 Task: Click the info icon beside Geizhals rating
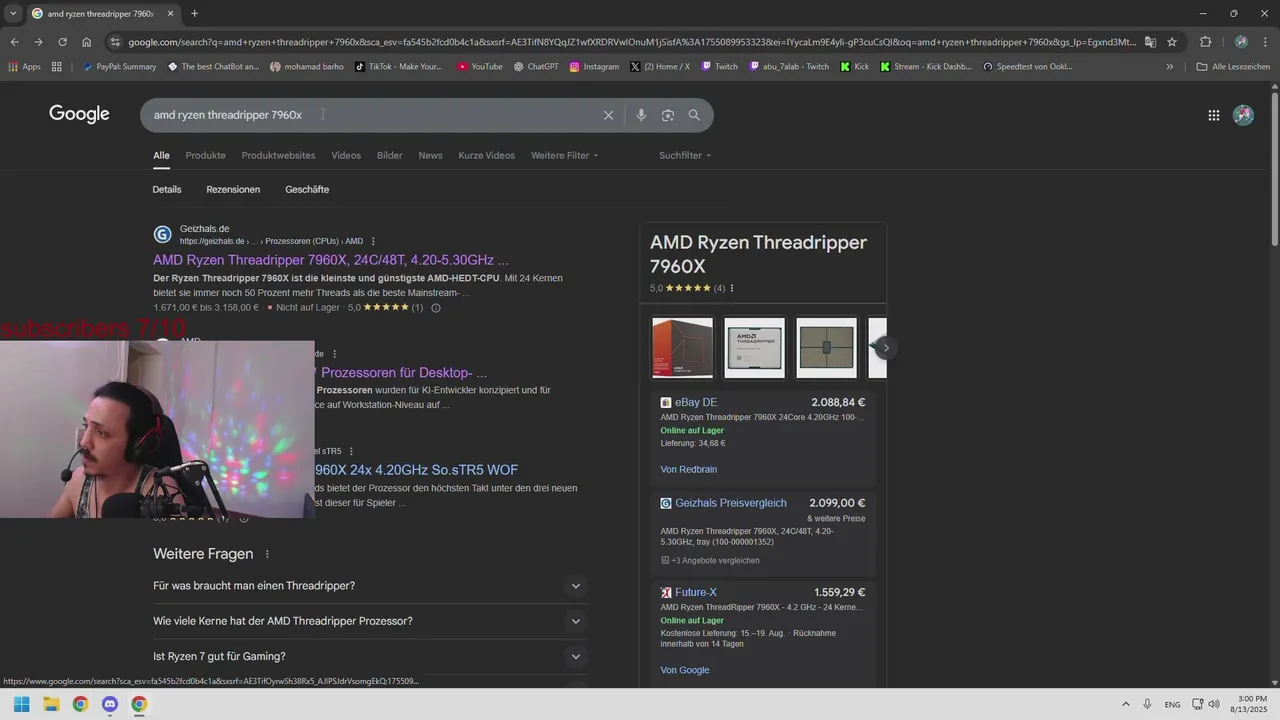coord(435,308)
